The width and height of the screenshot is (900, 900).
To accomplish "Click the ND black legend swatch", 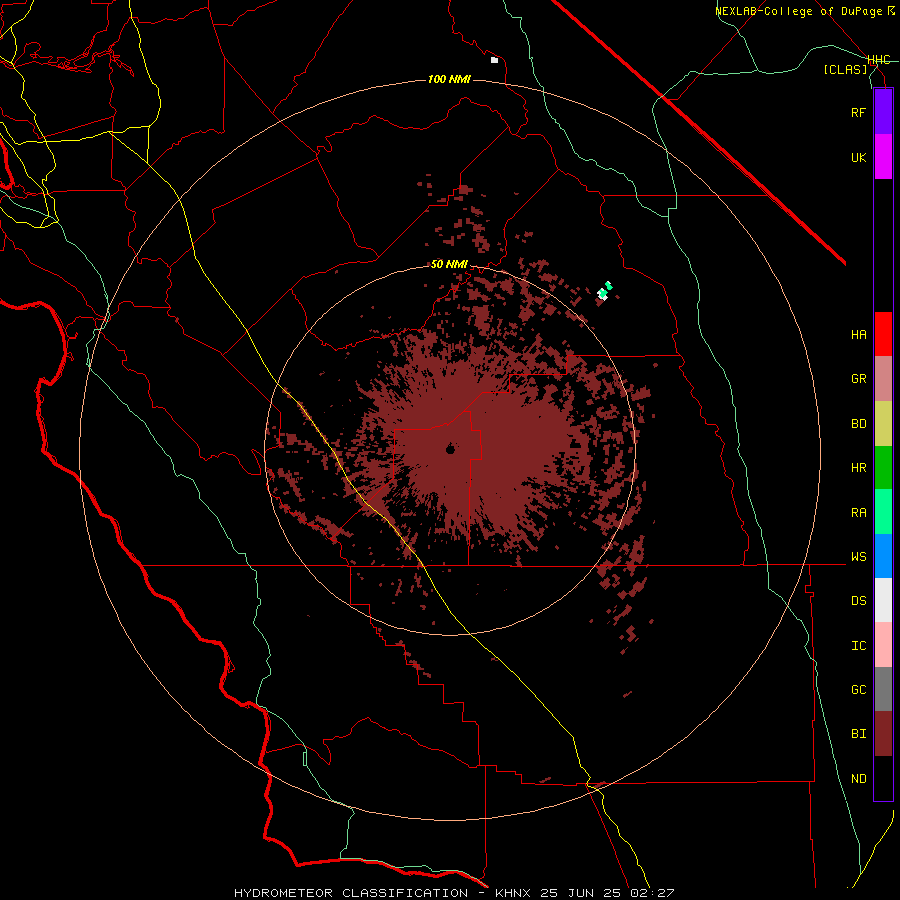I will click(x=883, y=778).
